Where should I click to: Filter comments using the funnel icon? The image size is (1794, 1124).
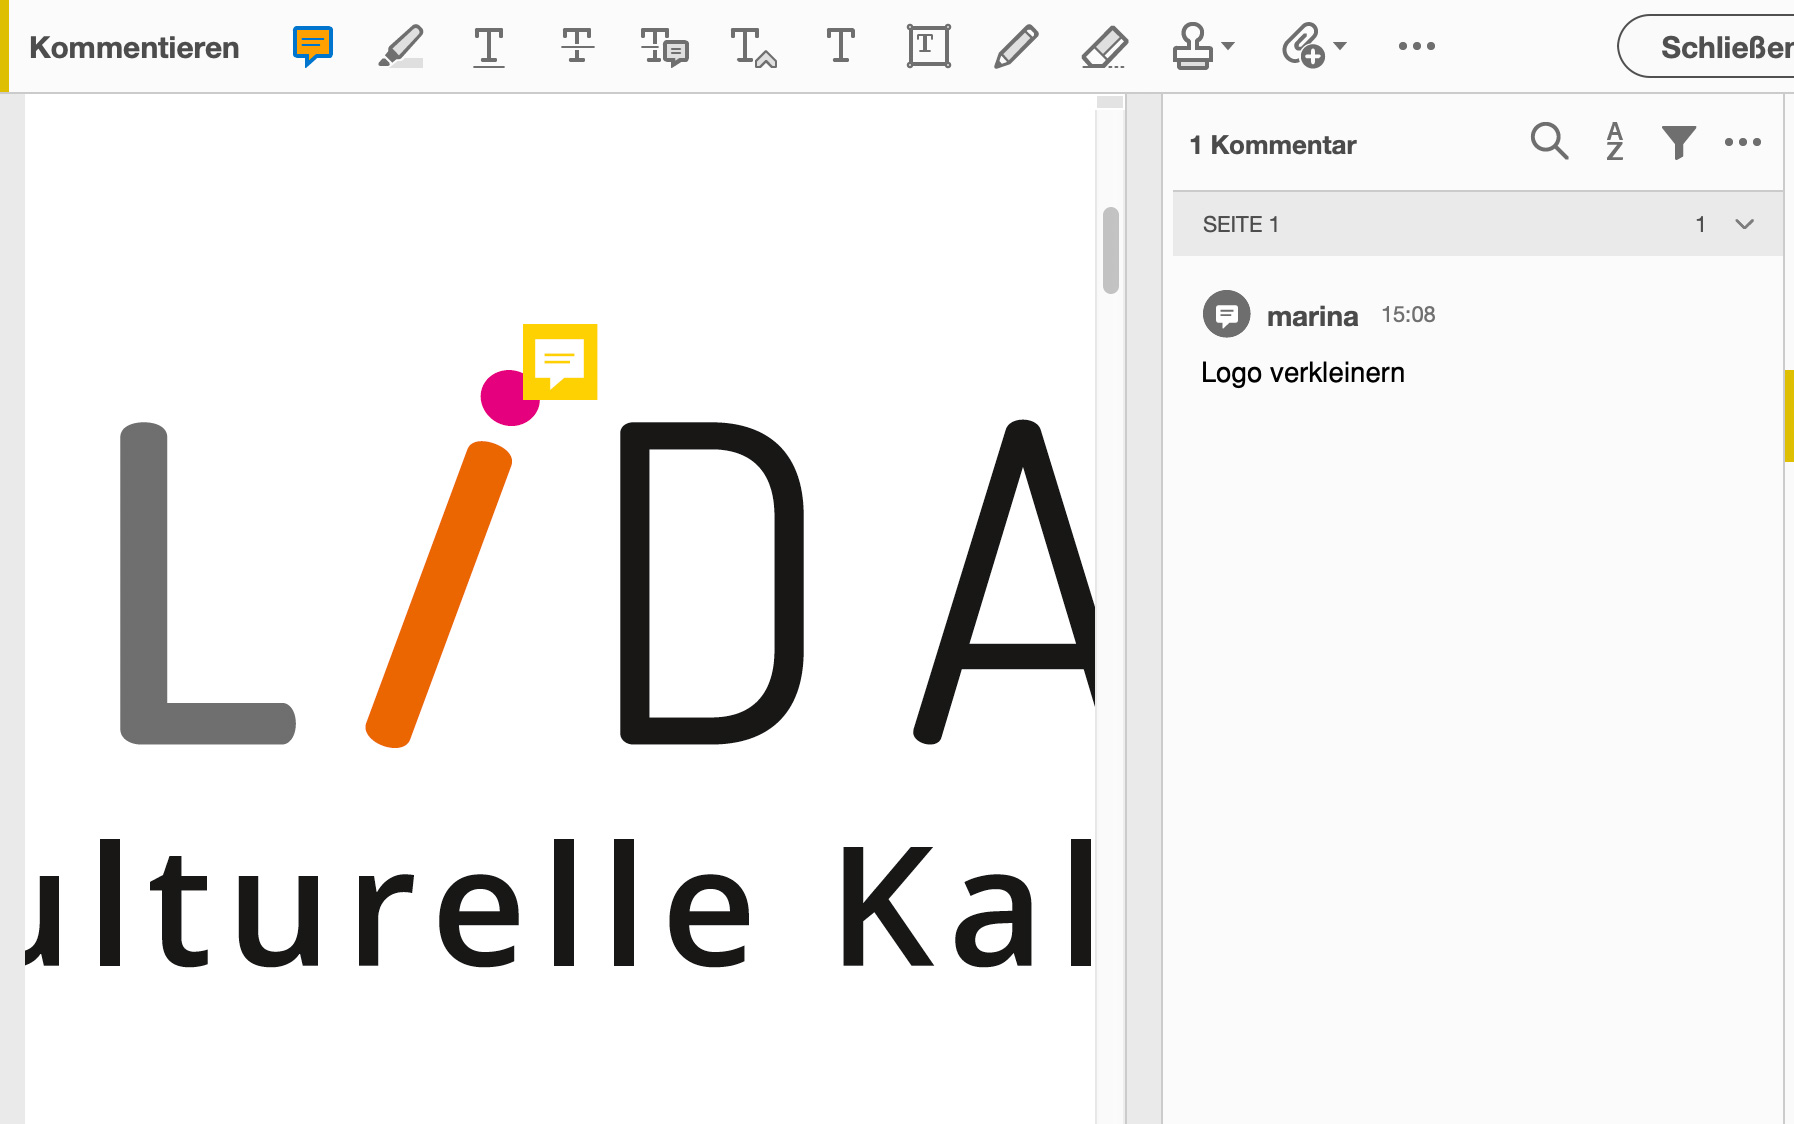click(x=1678, y=142)
